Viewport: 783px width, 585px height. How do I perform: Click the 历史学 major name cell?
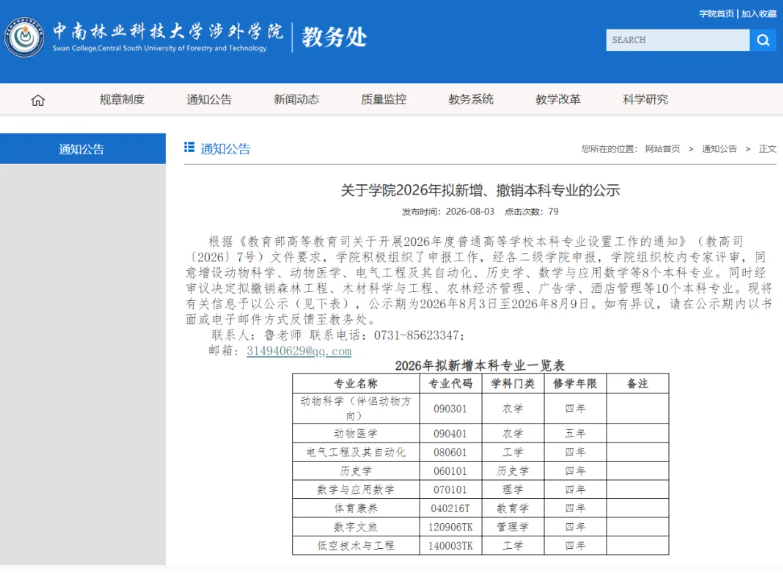point(356,471)
